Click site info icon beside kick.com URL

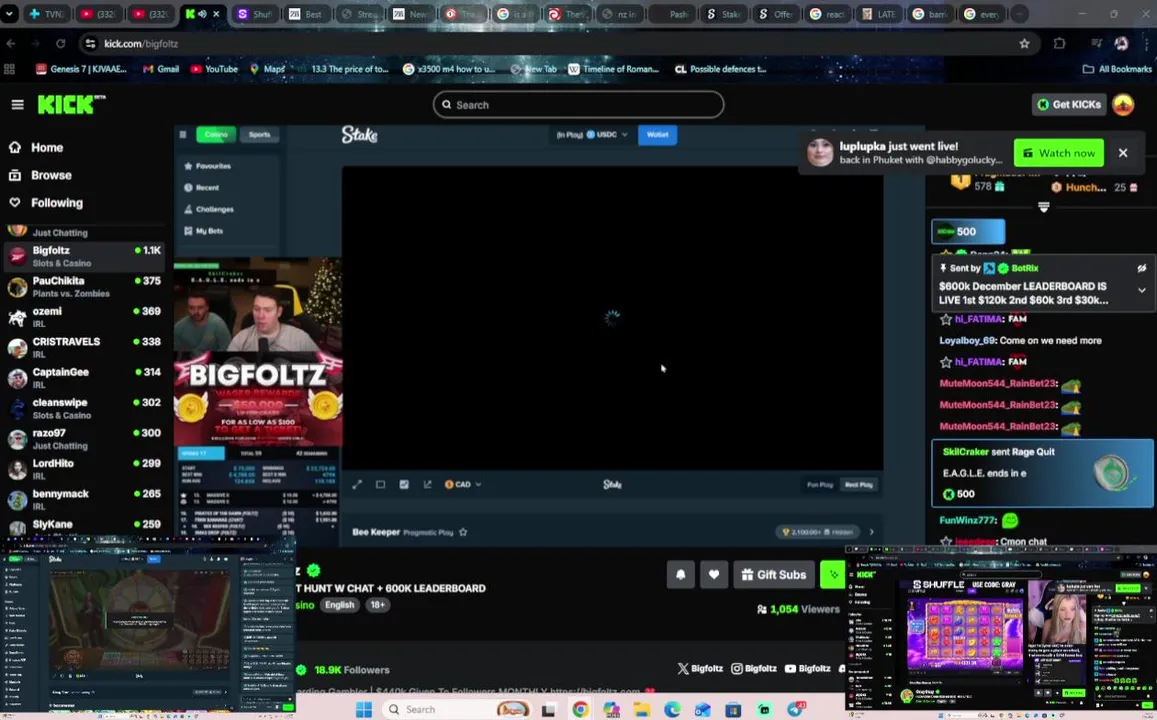coord(90,44)
